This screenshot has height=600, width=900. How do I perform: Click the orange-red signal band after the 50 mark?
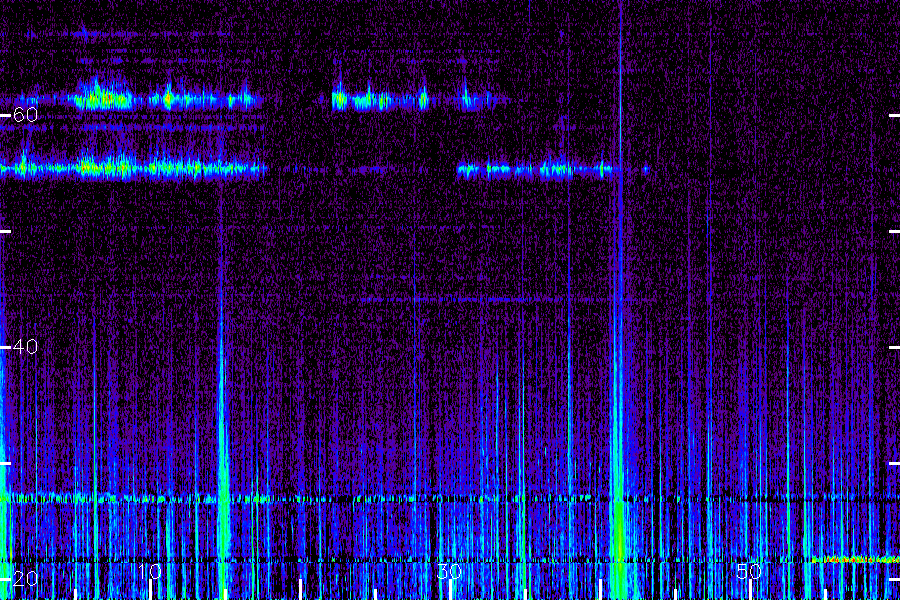pyautogui.click(x=856, y=559)
